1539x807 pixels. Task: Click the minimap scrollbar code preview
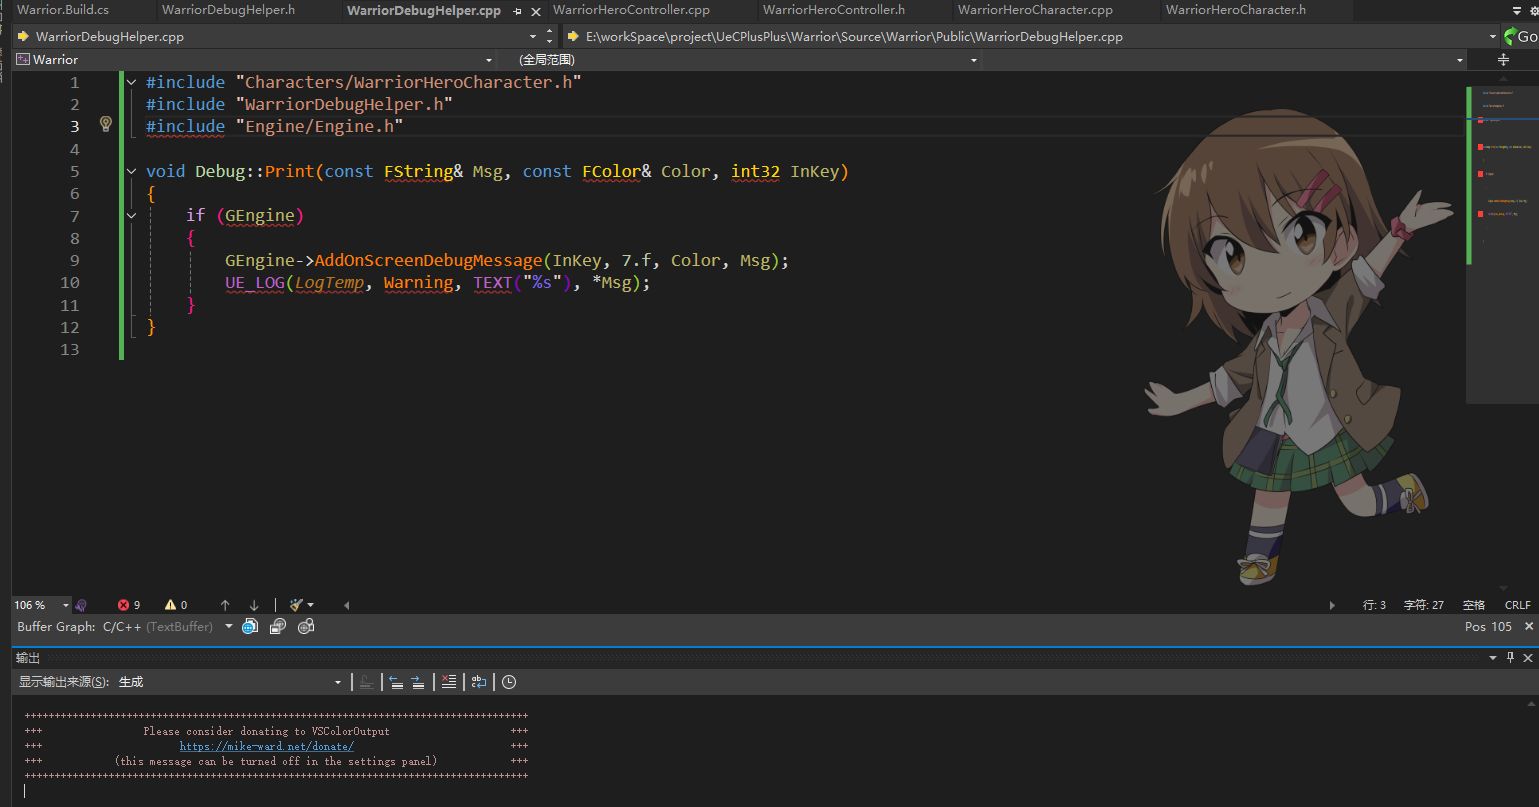click(x=1500, y=245)
